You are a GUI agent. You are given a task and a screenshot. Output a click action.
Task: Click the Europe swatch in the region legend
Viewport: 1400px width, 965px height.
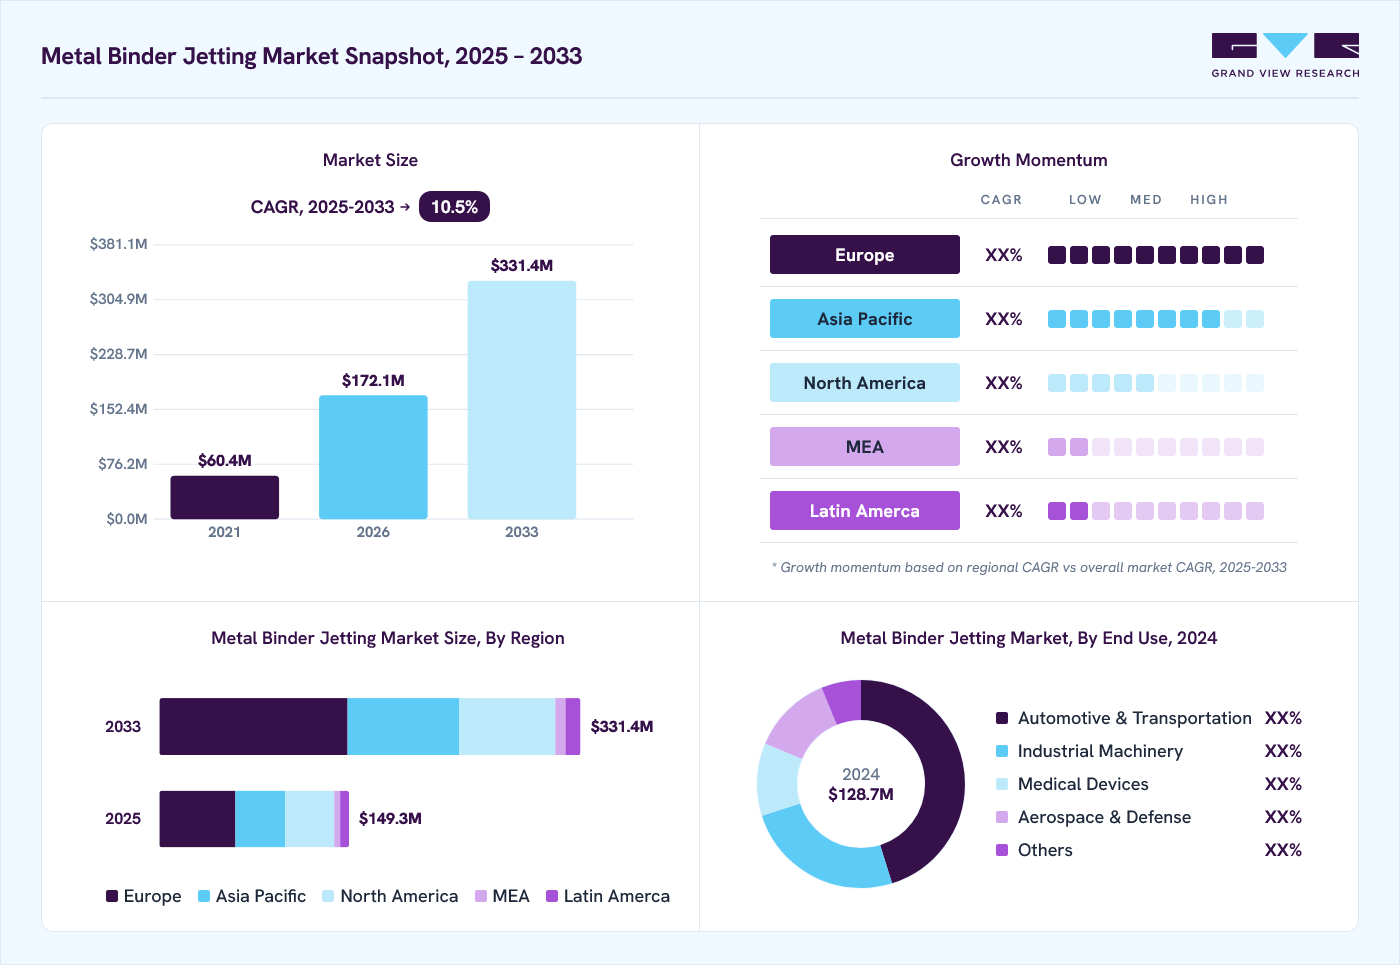112,896
